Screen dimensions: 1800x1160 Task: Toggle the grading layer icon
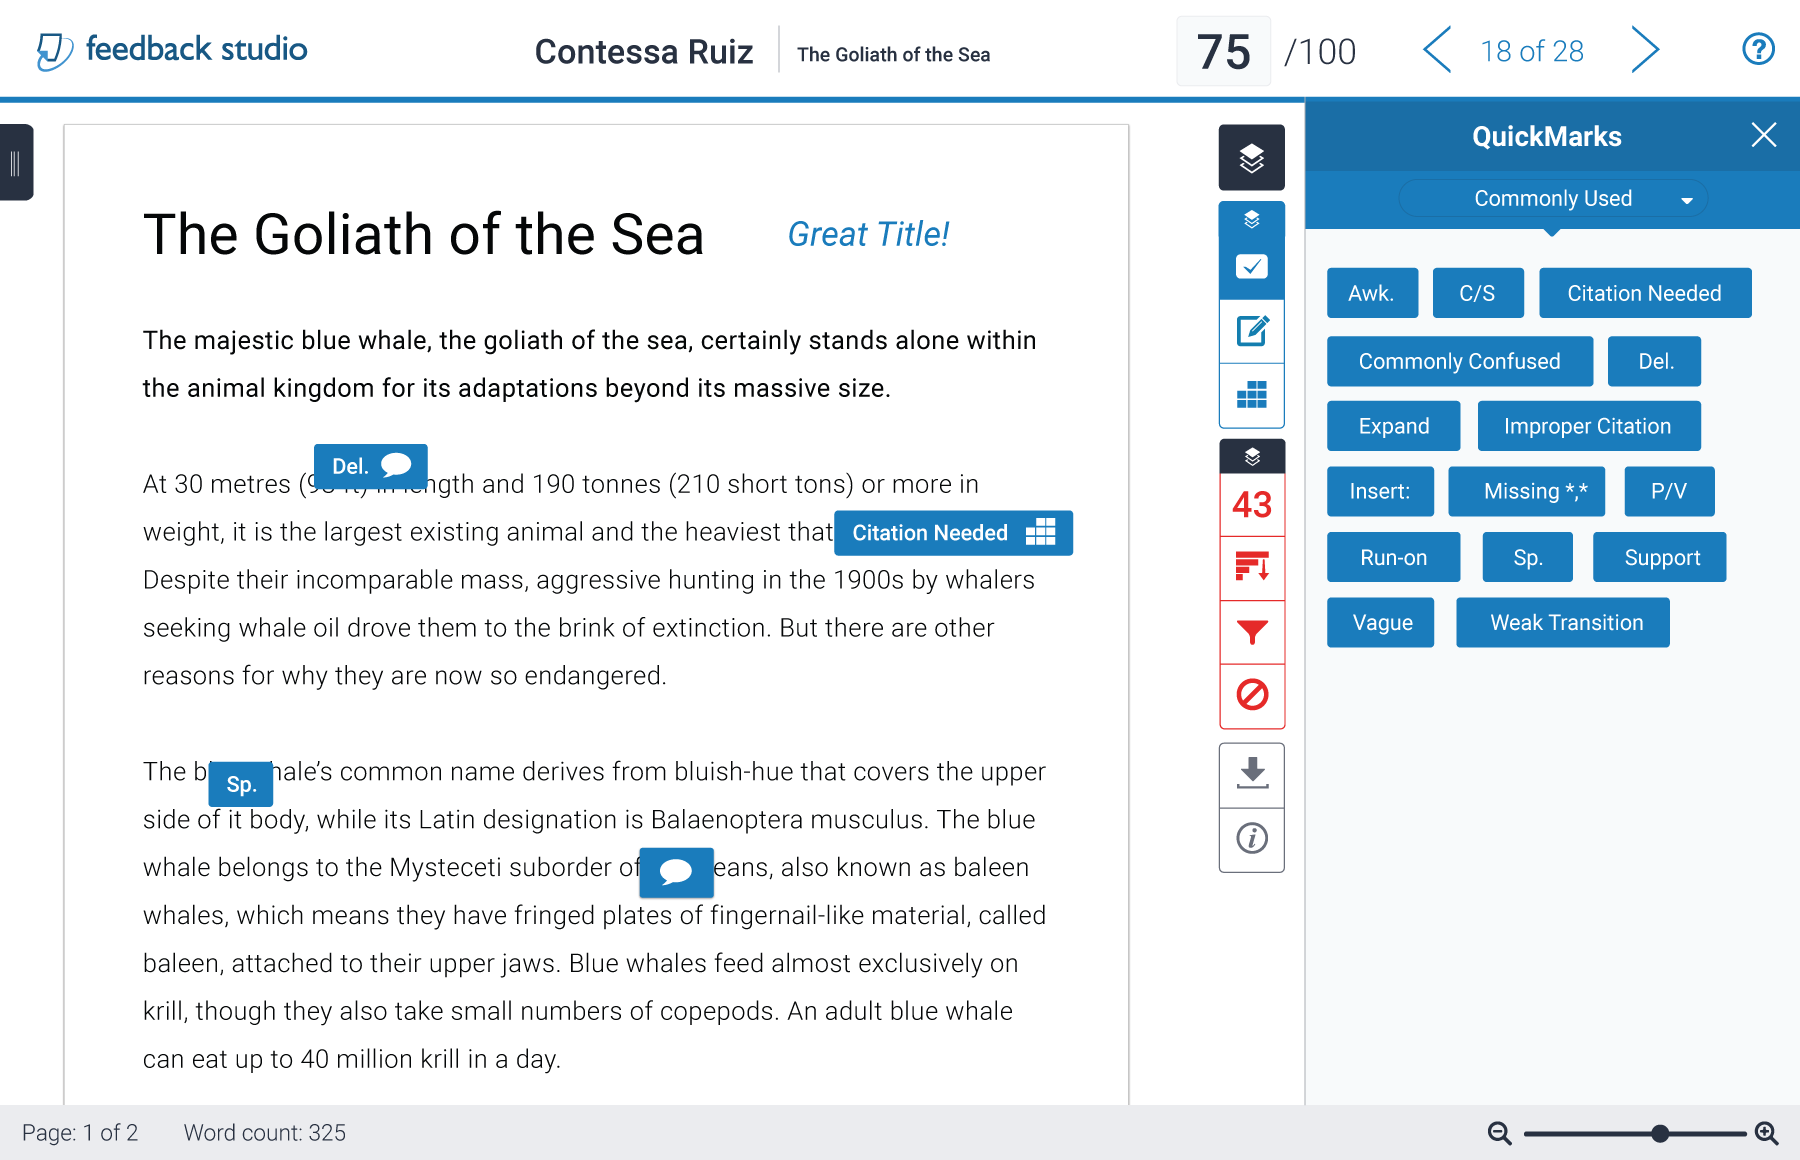(x=1251, y=219)
